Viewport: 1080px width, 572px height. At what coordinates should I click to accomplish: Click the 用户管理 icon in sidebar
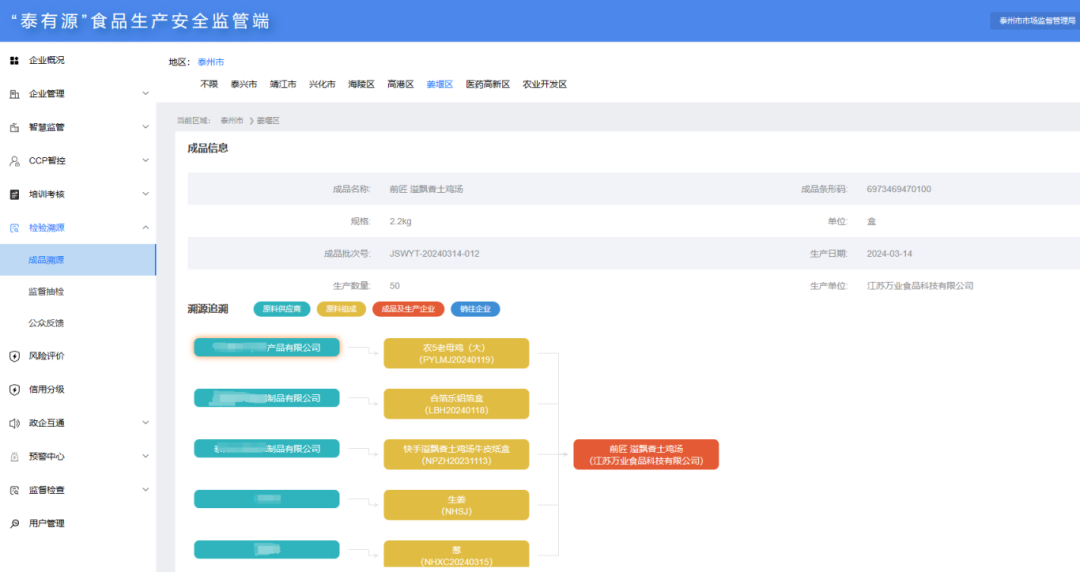coord(14,524)
